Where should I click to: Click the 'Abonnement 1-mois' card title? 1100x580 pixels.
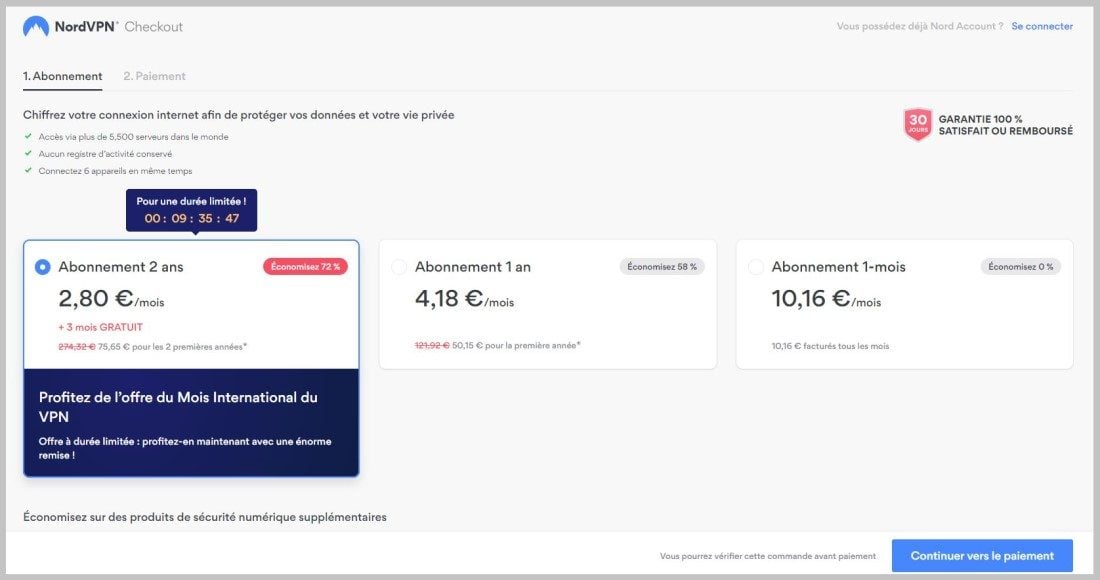[x=838, y=267]
